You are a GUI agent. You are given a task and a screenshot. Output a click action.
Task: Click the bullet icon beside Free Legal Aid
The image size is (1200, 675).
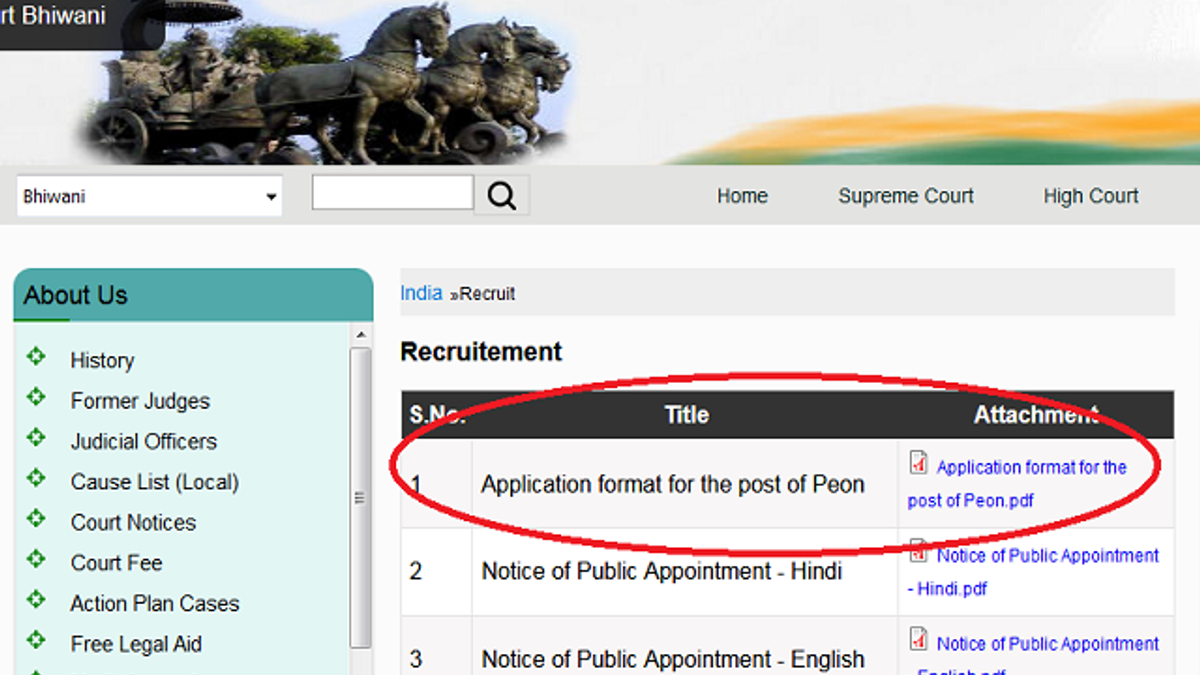point(37,641)
